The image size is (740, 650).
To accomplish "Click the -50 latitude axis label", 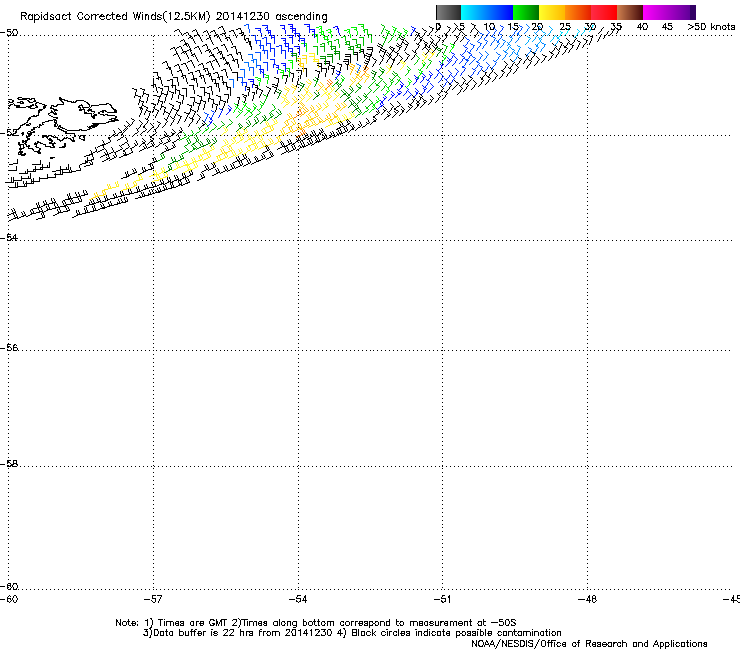I will pos(9,33).
